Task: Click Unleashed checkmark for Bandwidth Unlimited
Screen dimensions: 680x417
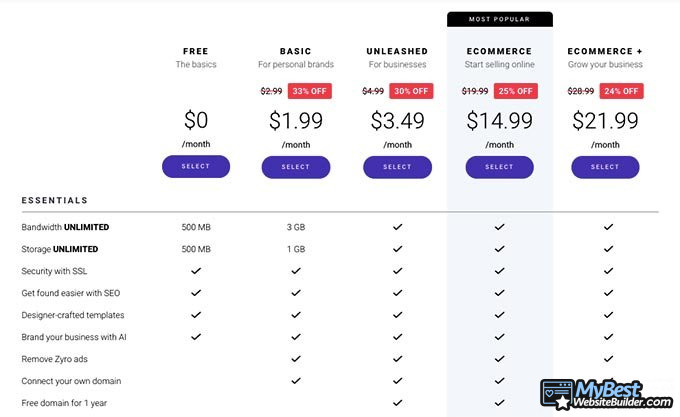Action: coord(398,227)
